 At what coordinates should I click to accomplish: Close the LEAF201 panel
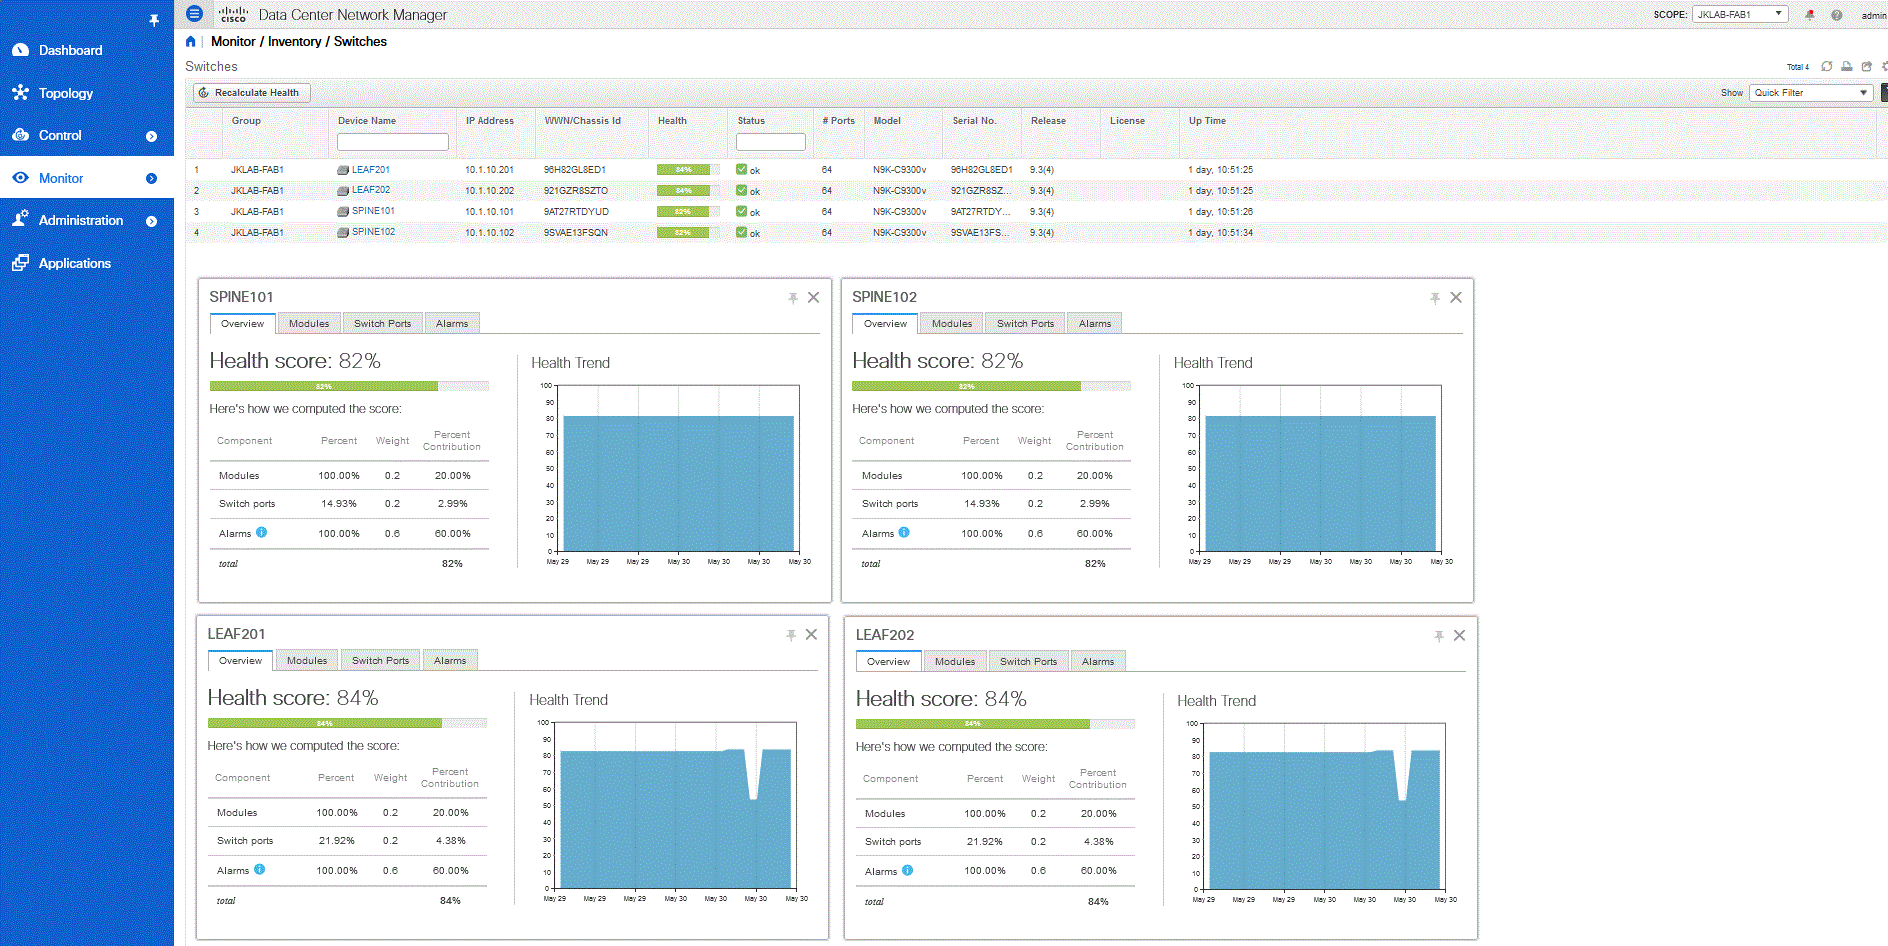(811, 634)
